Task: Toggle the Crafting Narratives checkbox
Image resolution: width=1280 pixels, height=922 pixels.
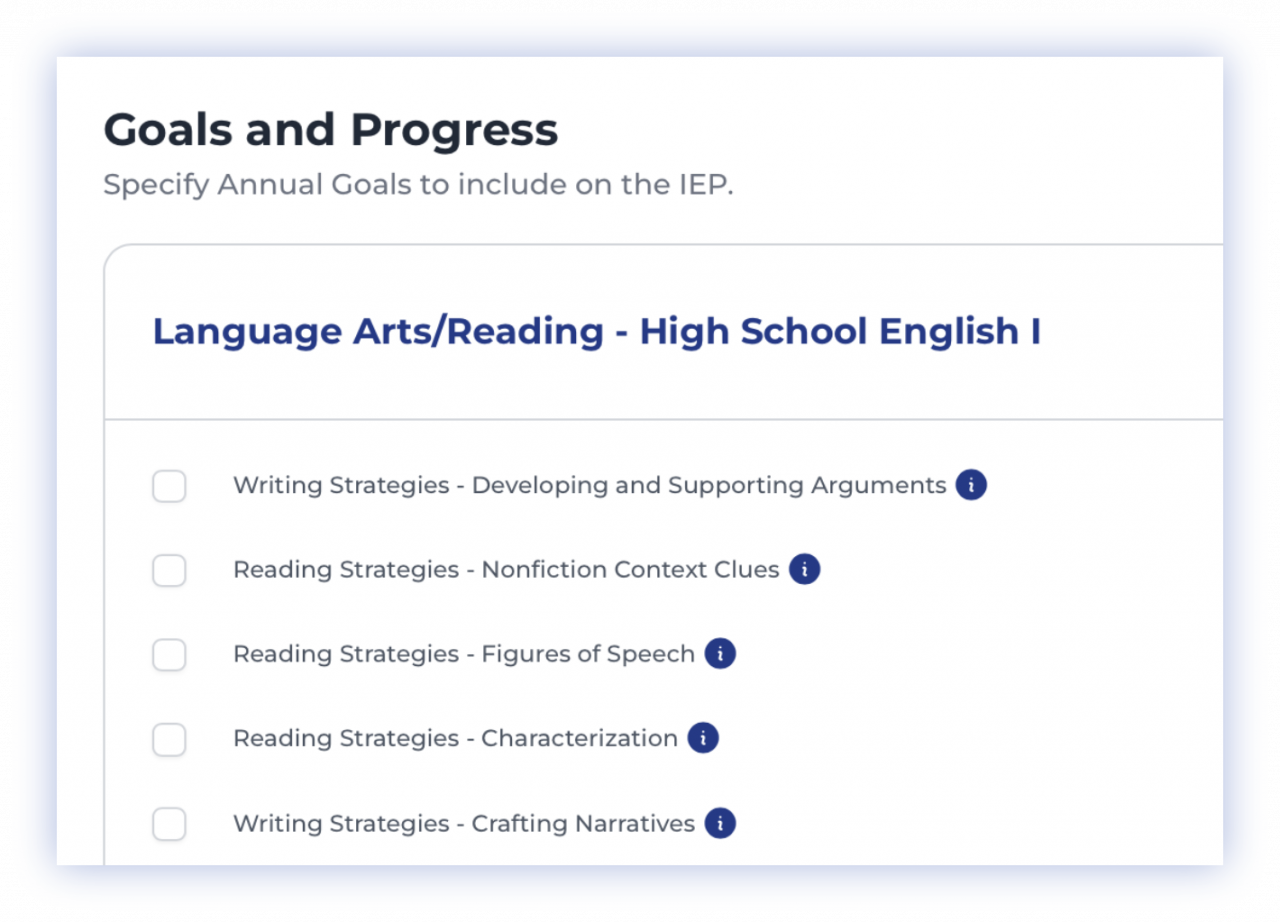Action: pyautogui.click(x=169, y=825)
